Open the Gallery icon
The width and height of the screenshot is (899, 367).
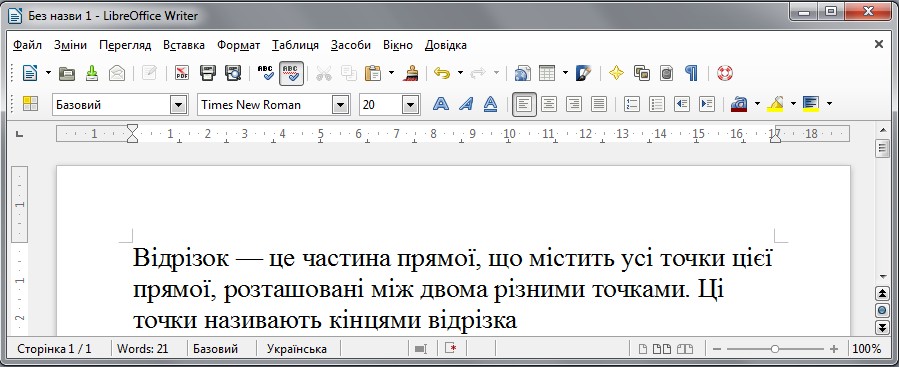tap(642, 73)
